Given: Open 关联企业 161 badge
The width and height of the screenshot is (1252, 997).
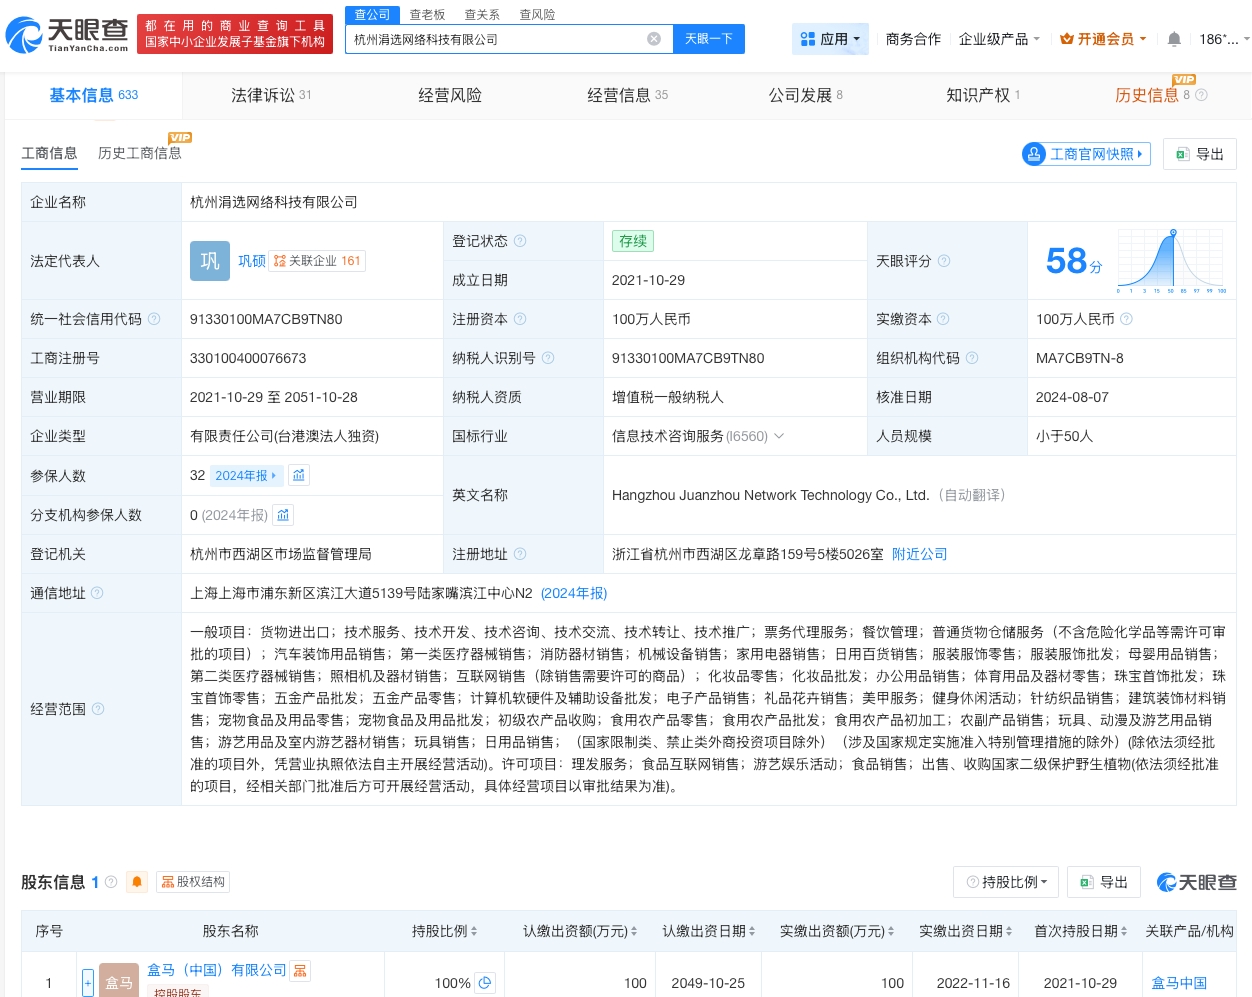Looking at the screenshot, I should pos(317,261).
